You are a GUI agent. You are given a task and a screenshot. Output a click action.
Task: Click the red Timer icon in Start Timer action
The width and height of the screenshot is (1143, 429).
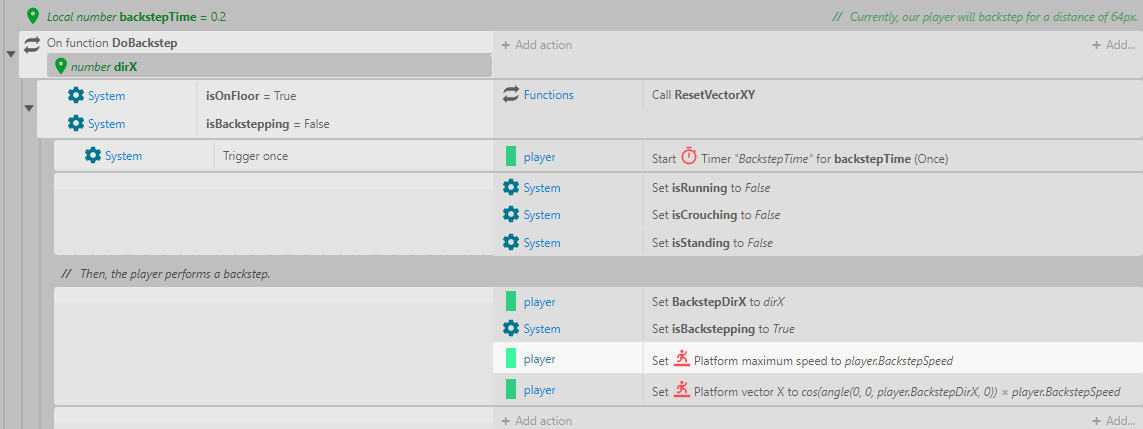pyautogui.click(x=689, y=157)
